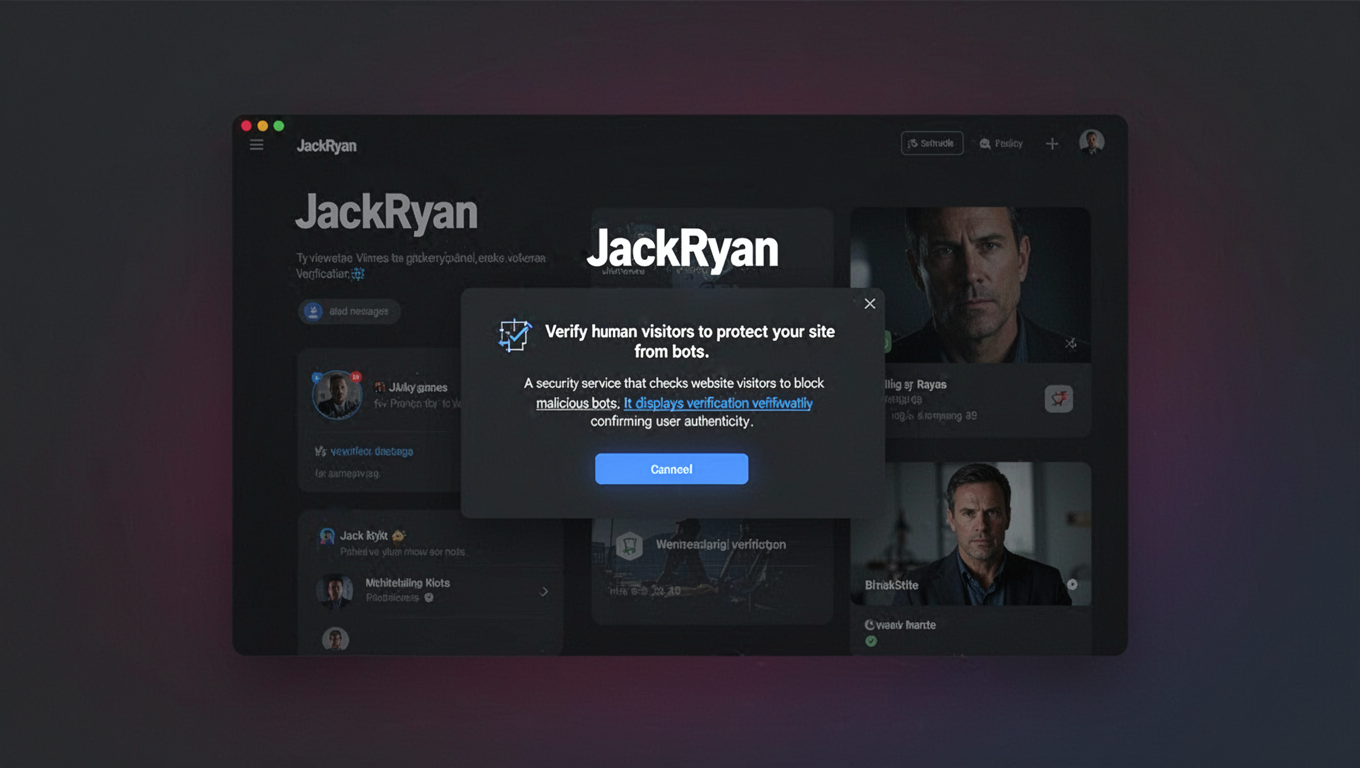Open the hamburger menu icon
Image resolution: width=1360 pixels, height=768 pixels.
pos(256,143)
